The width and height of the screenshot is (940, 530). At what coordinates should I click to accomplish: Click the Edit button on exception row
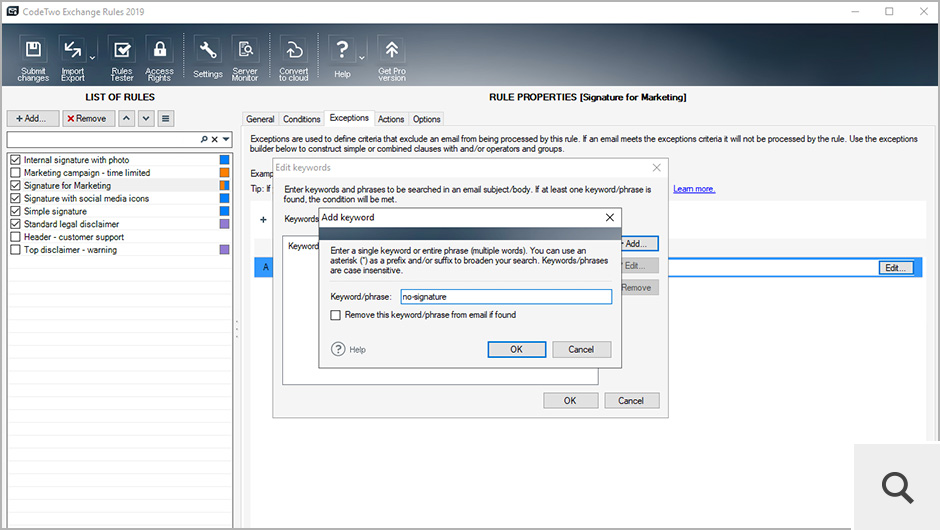(896, 268)
